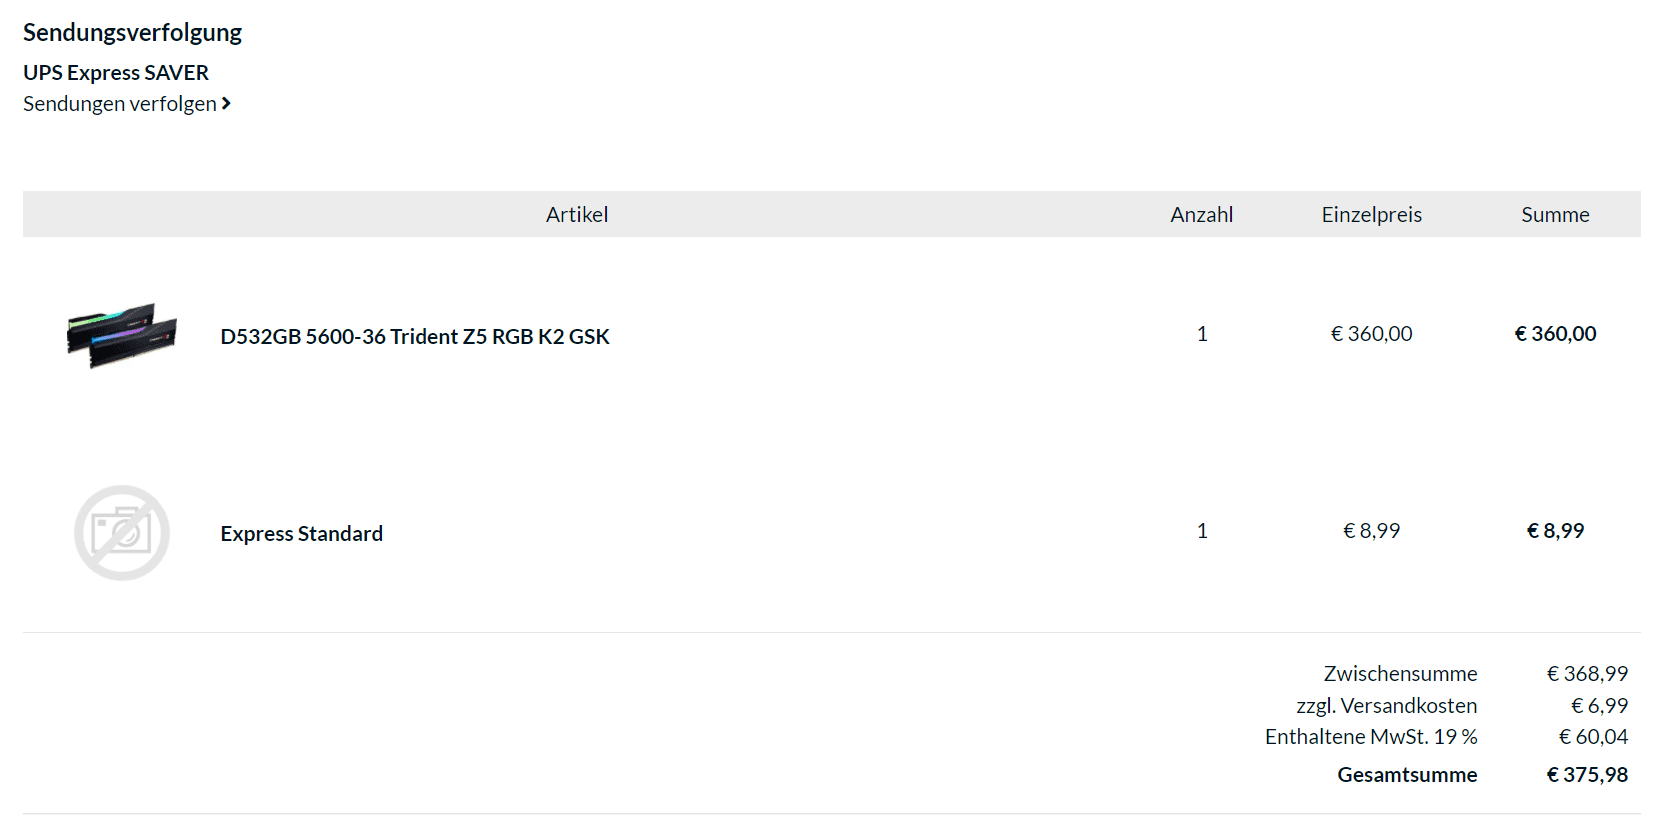
Task: Click the zzgl. Versandkosten label
Action: [x=1386, y=706]
